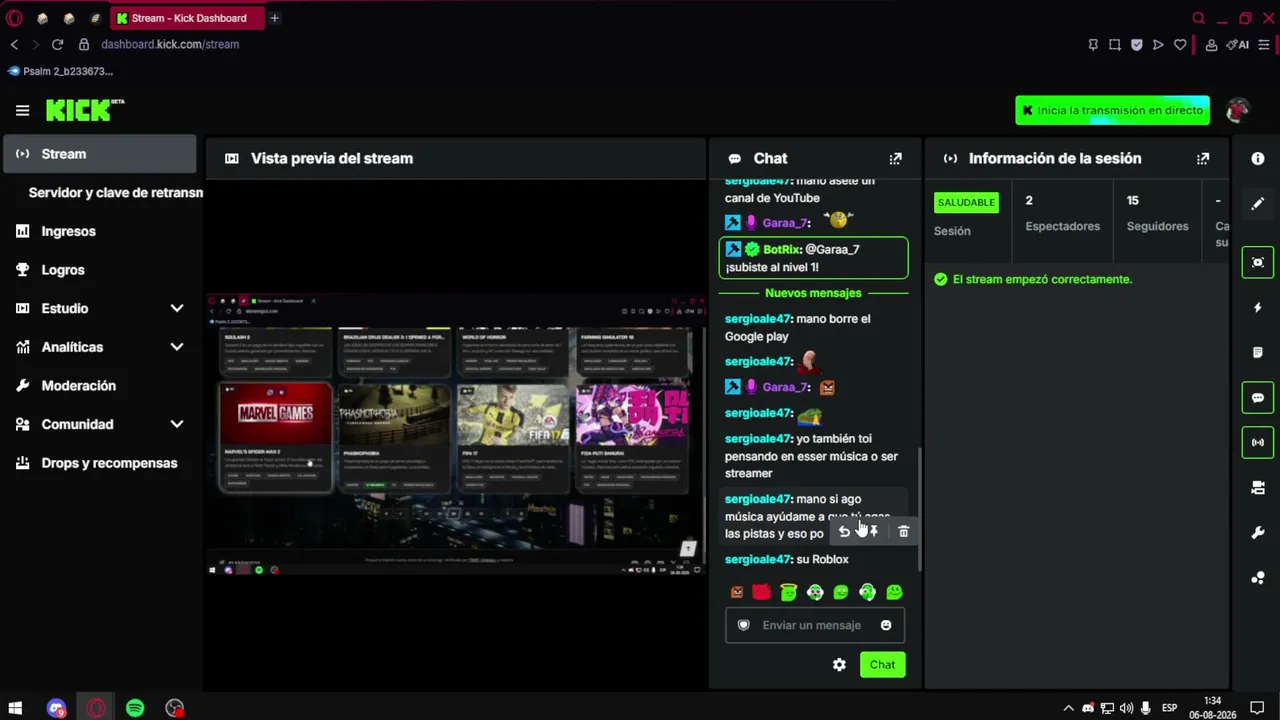The width and height of the screenshot is (1280, 720).
Task: Pick the green halo emote
Action: (x=788, y=592)
